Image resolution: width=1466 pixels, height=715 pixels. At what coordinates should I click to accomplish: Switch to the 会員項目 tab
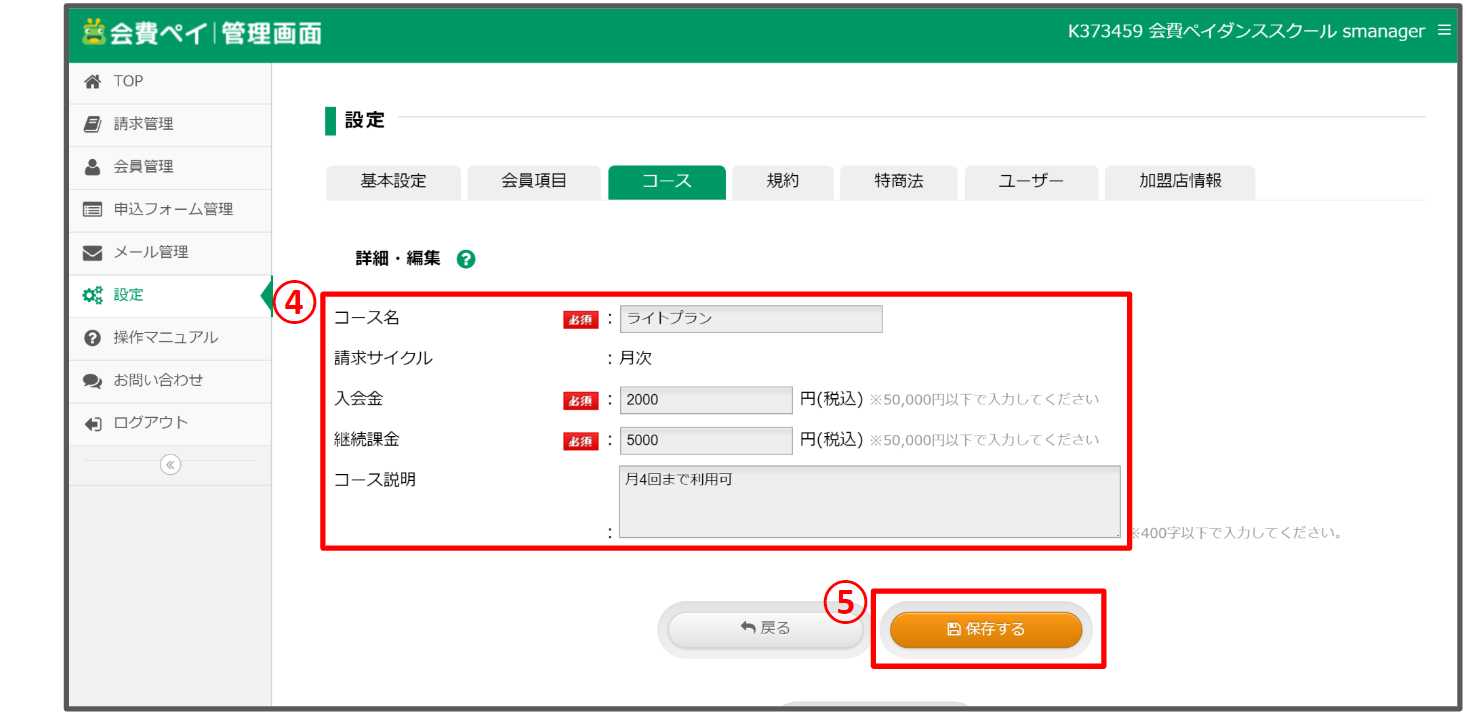(534, 182)
